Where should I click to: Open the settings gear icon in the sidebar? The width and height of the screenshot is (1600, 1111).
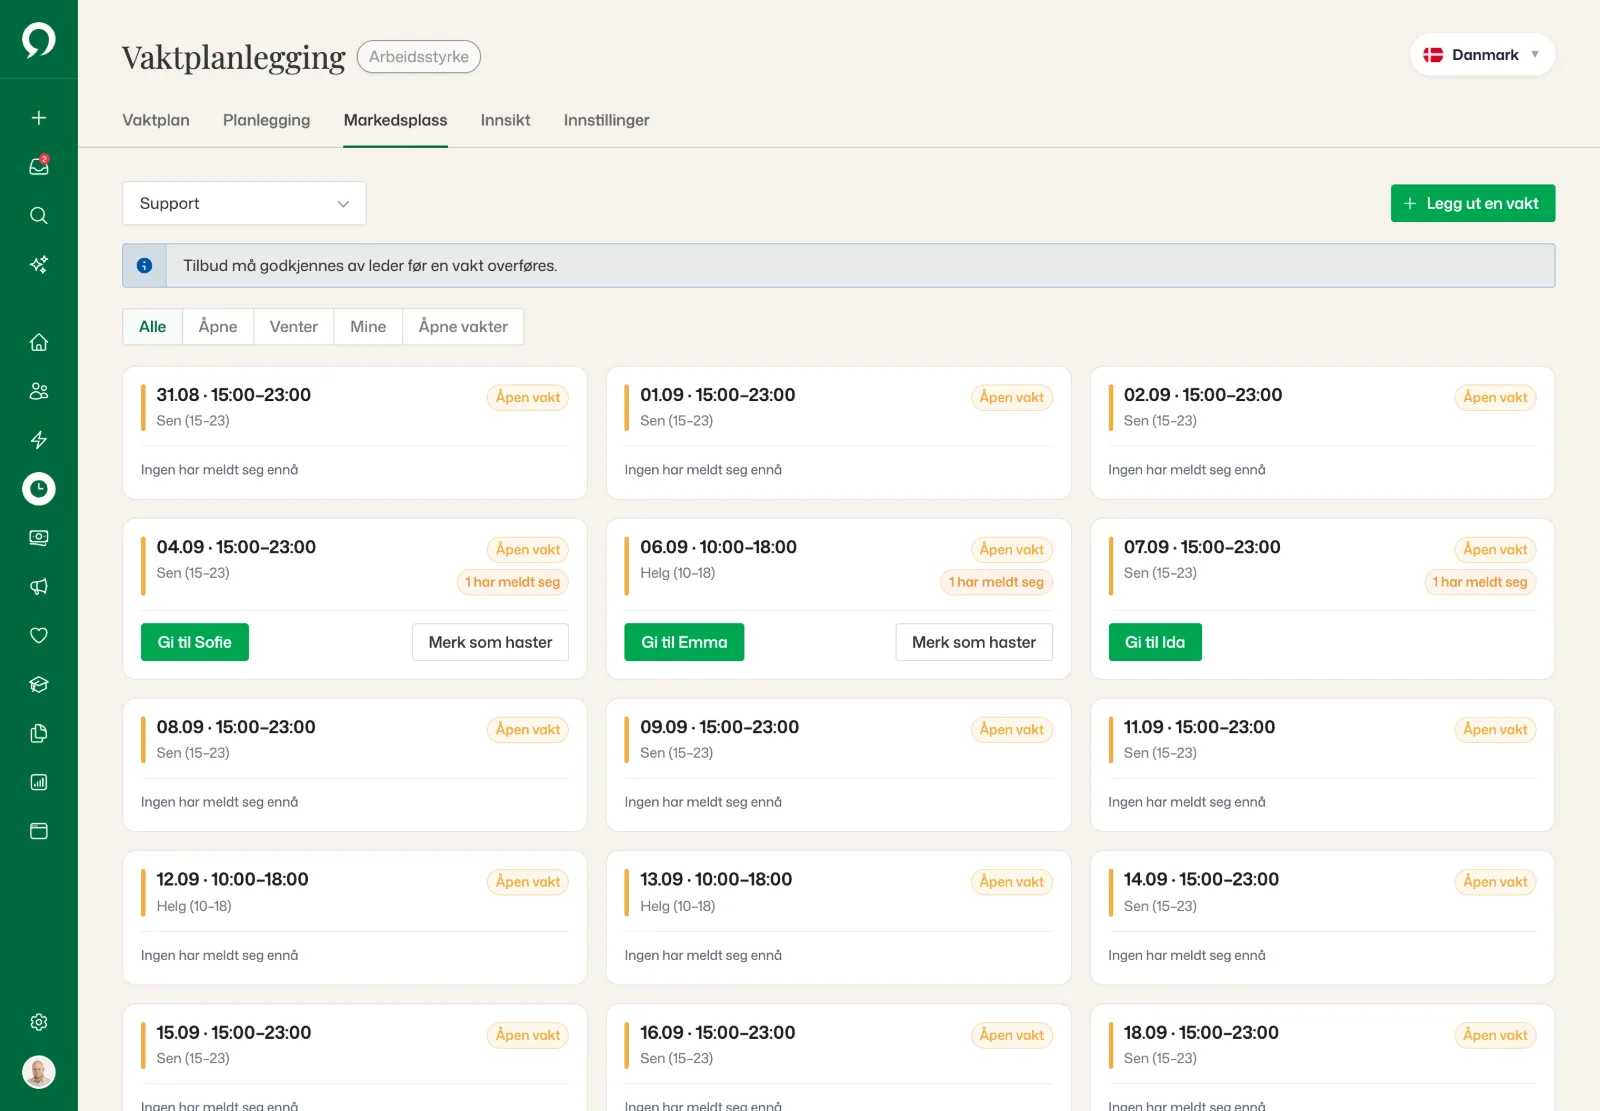(x=39, y=1022)
